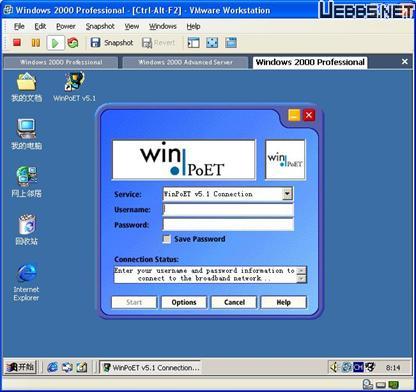Click the Options button
The image size is (416, 392).
click(x=184, y=302)
